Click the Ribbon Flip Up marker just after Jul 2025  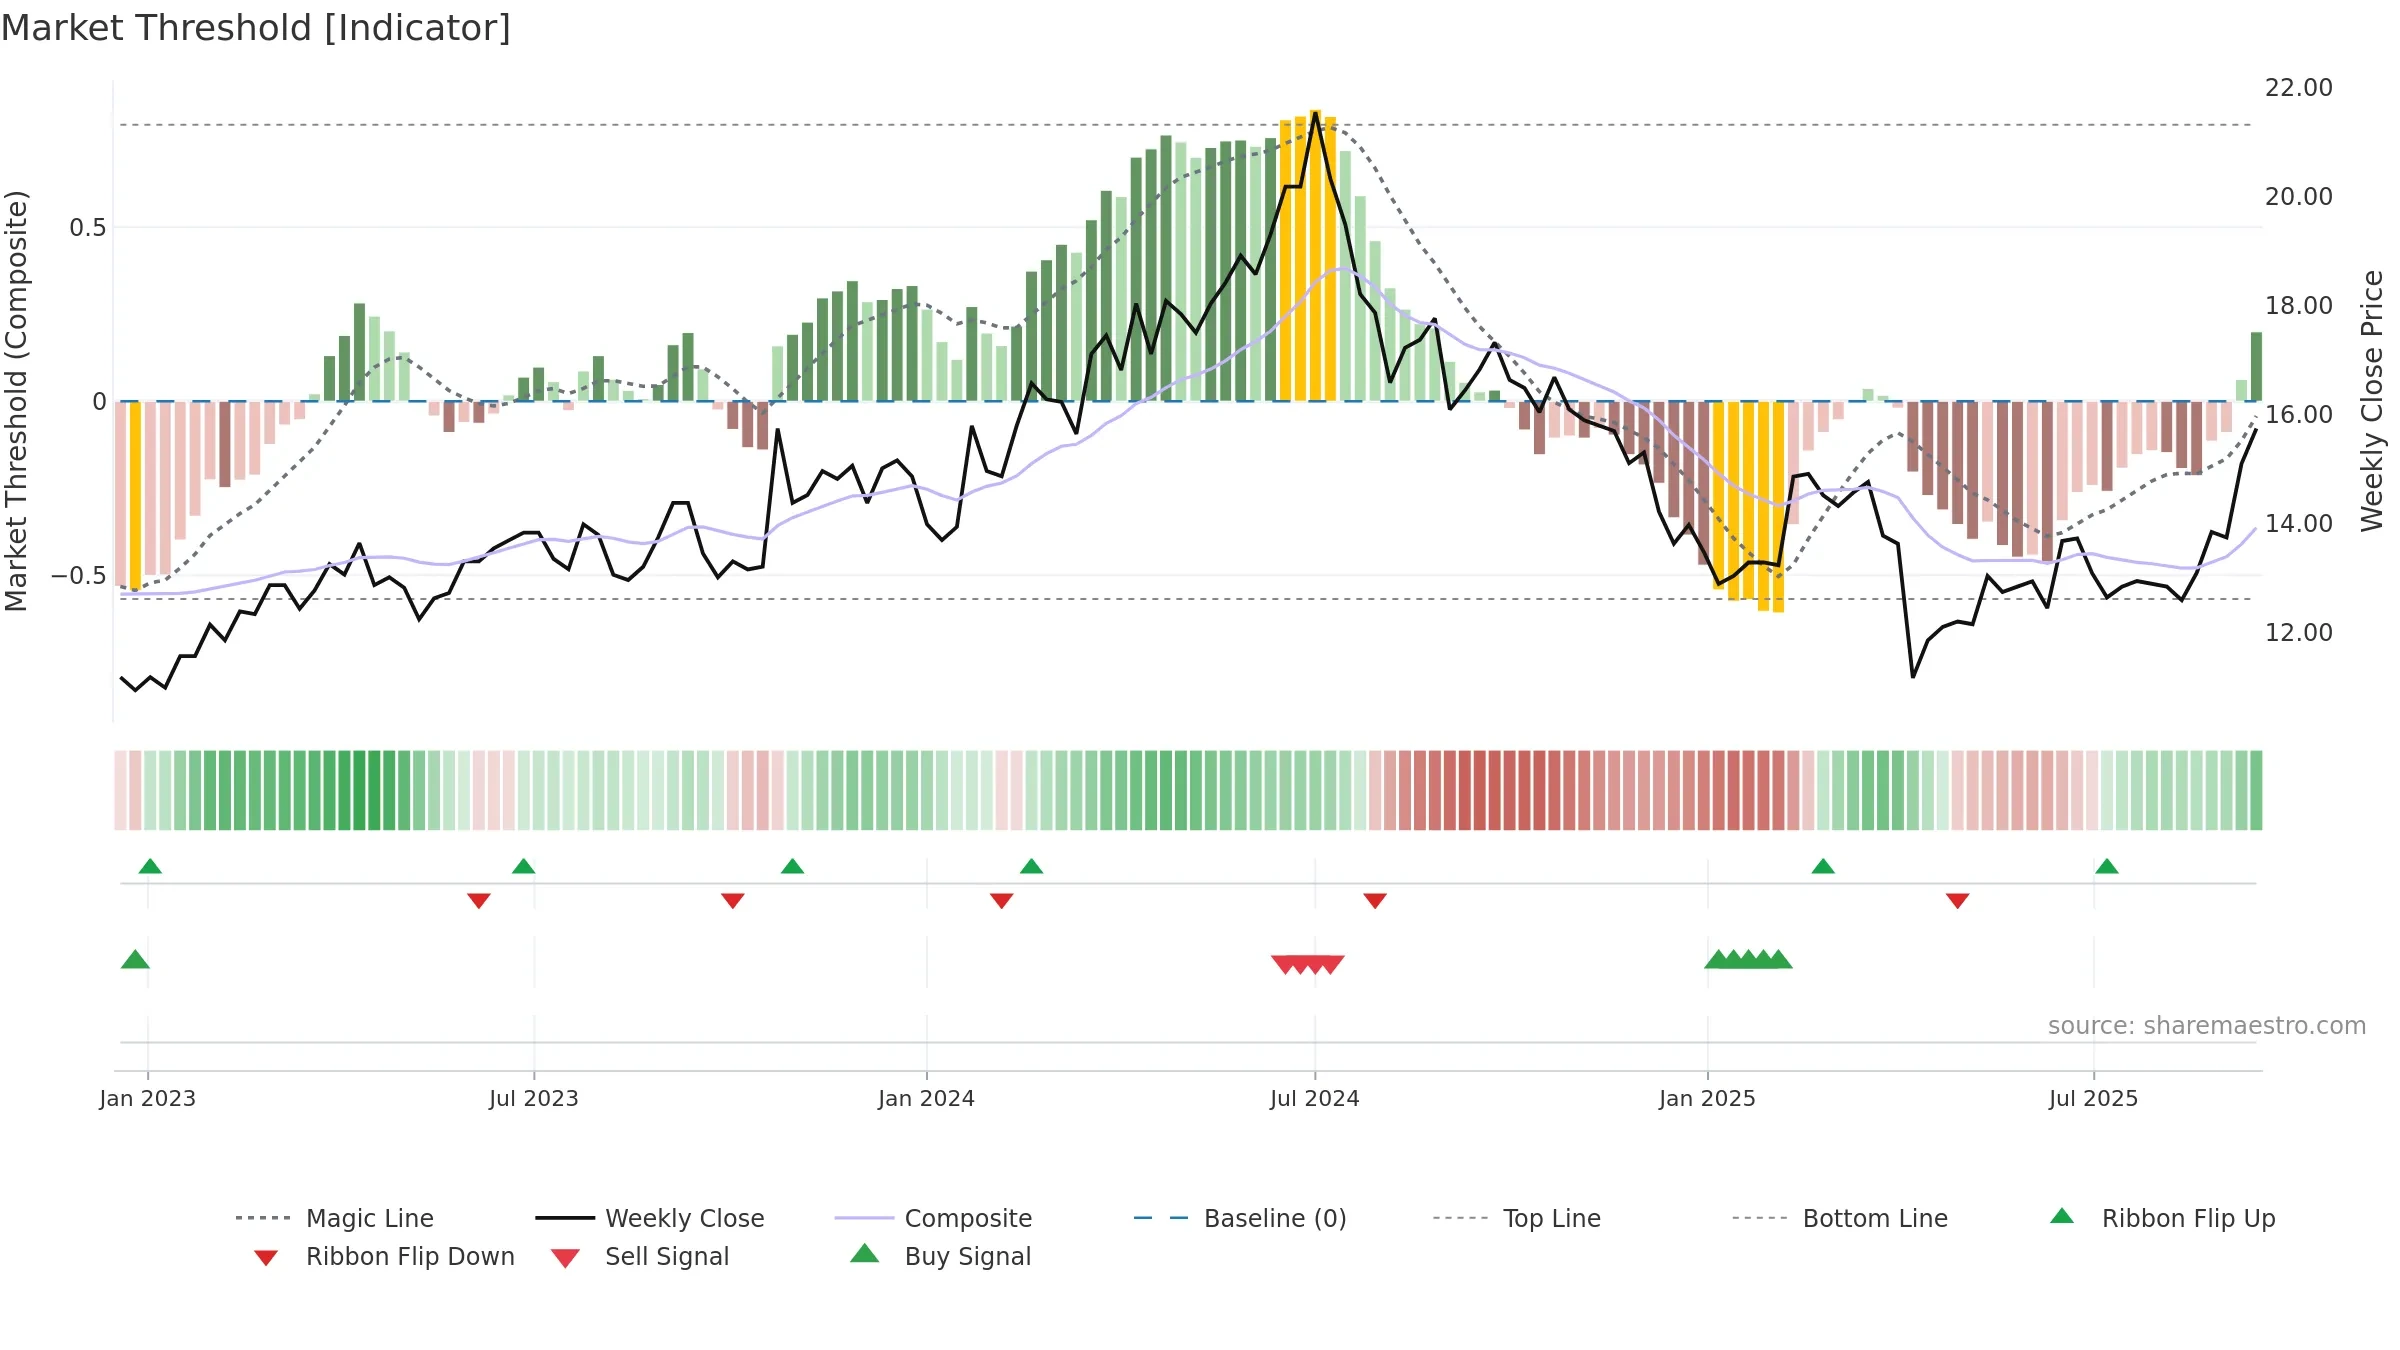pyautogui.click(x=2107, y=866)
